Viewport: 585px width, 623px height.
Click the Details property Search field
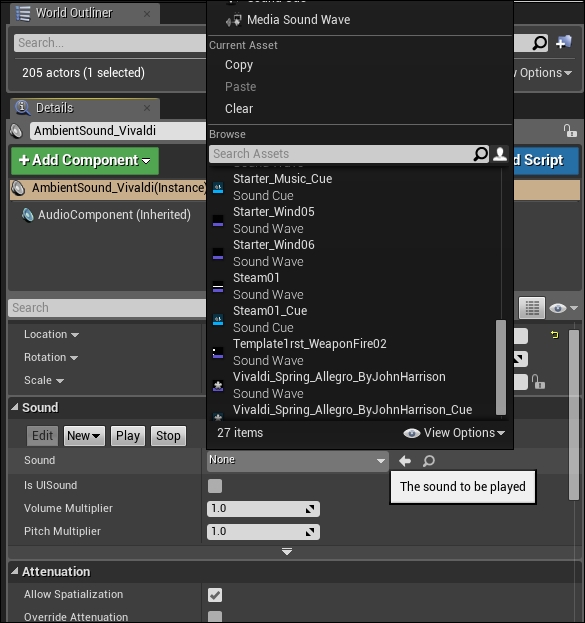pyautogui.click(x=107, y=308)
